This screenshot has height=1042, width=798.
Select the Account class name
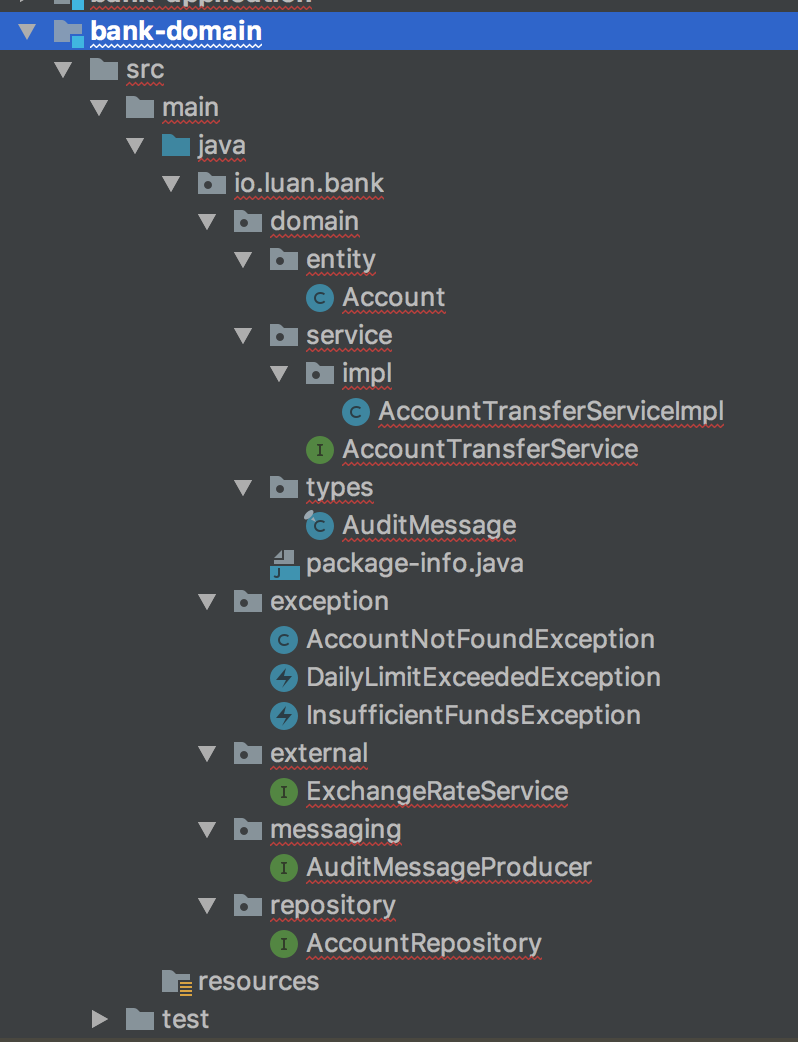(x=393, y=298)
